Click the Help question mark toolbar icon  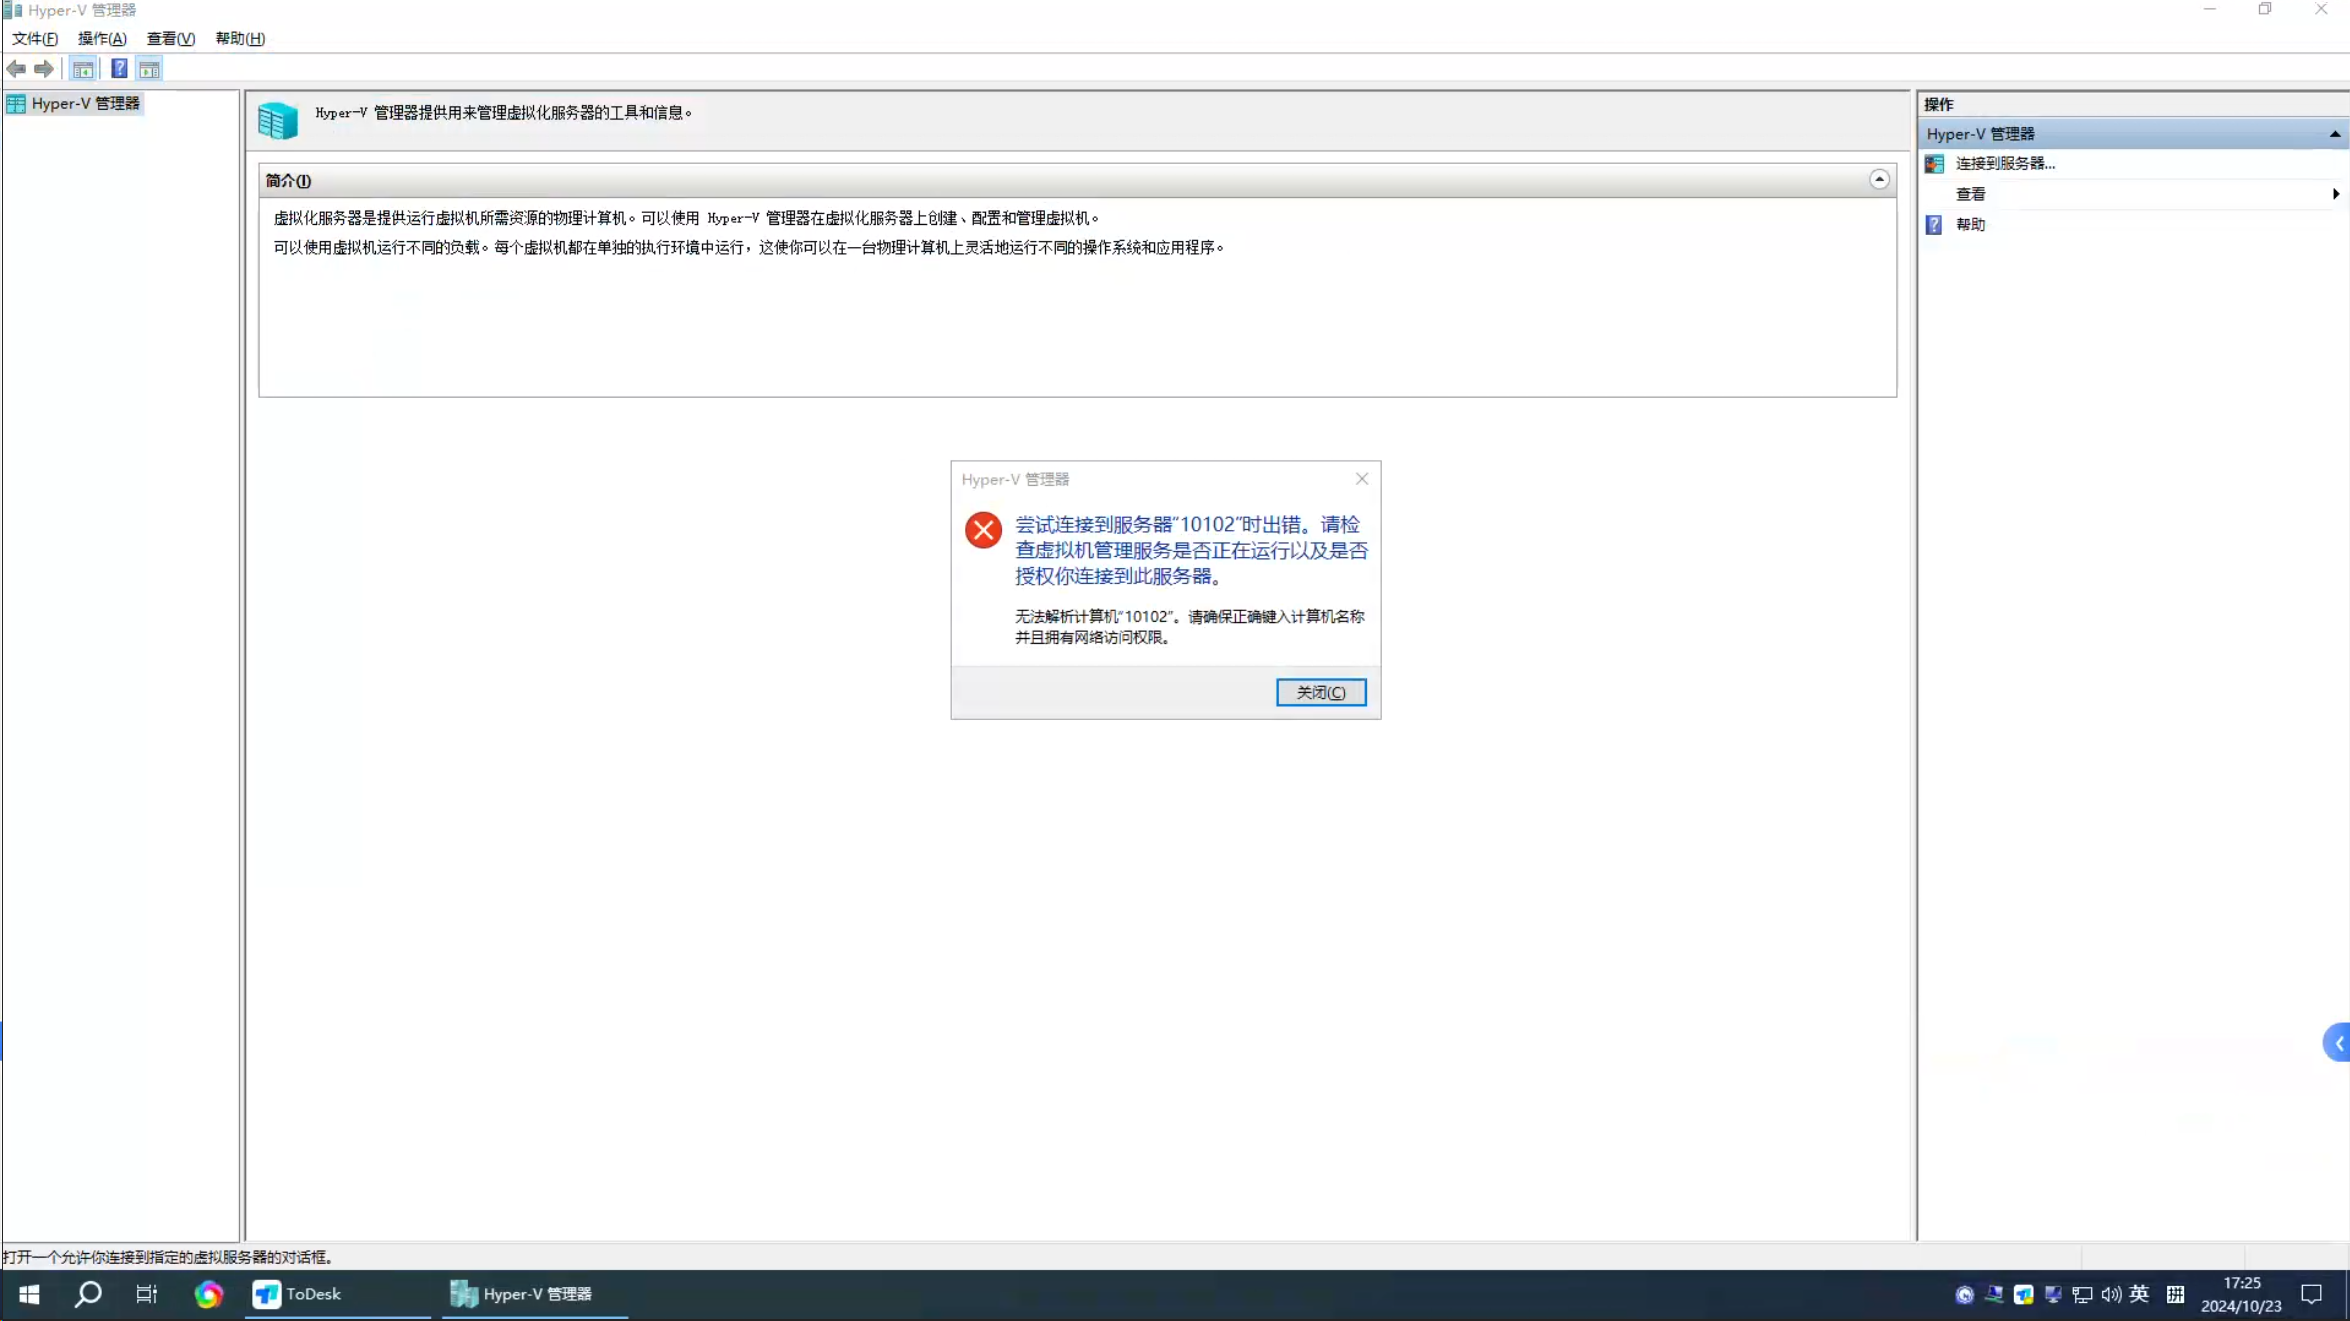[119, 69]
